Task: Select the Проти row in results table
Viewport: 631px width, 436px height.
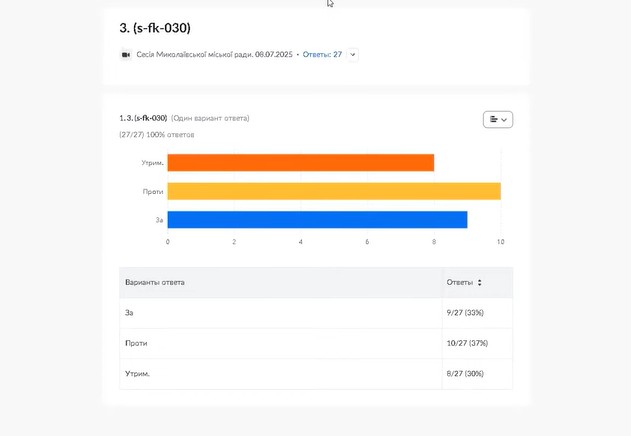Action: click(280, 343)
